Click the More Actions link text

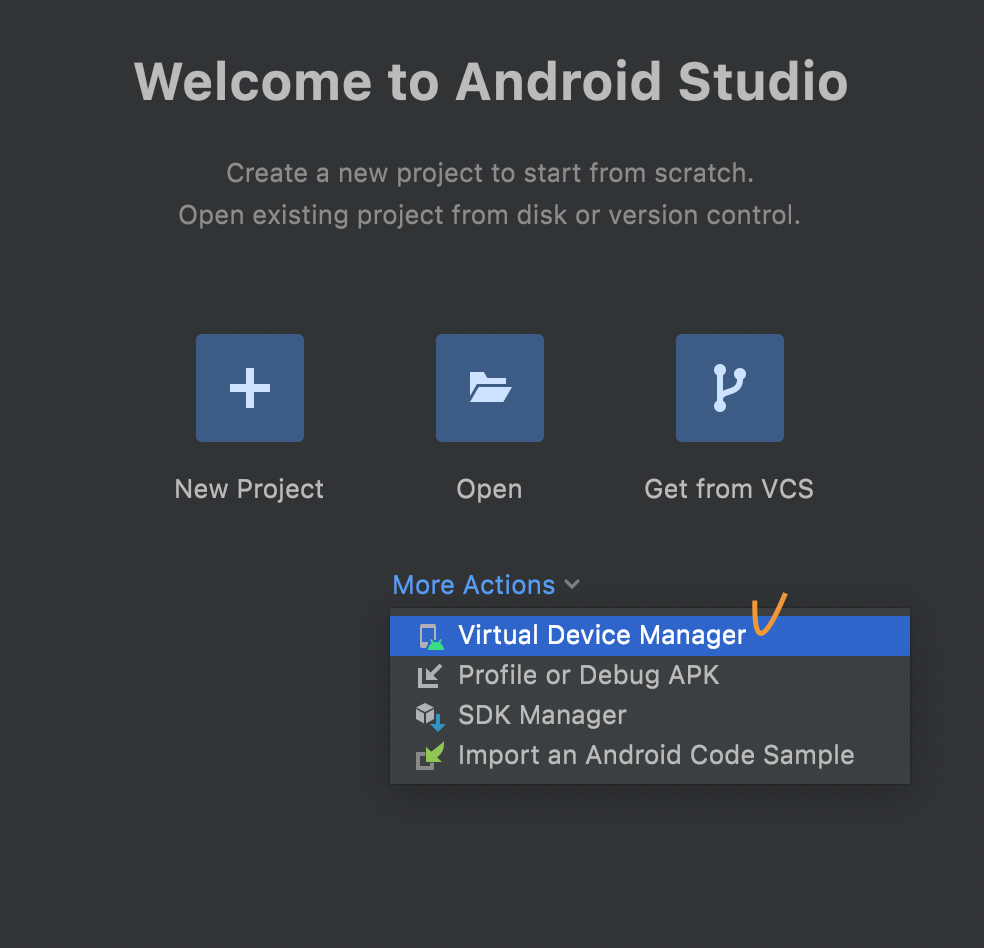[x=473, y=585]
